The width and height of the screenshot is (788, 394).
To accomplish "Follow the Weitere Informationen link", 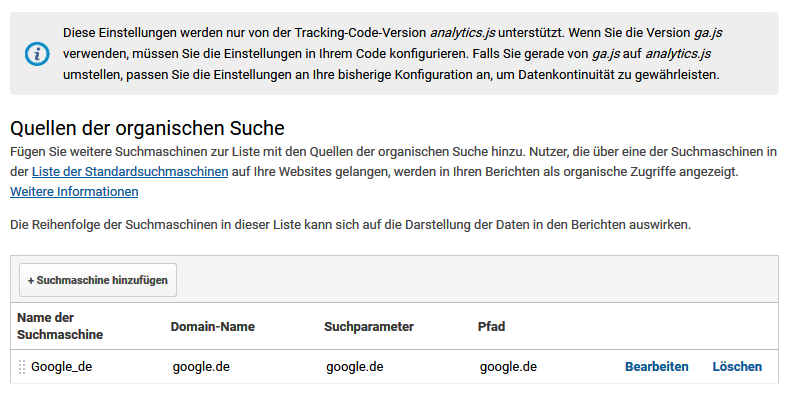I will point(74,191).
